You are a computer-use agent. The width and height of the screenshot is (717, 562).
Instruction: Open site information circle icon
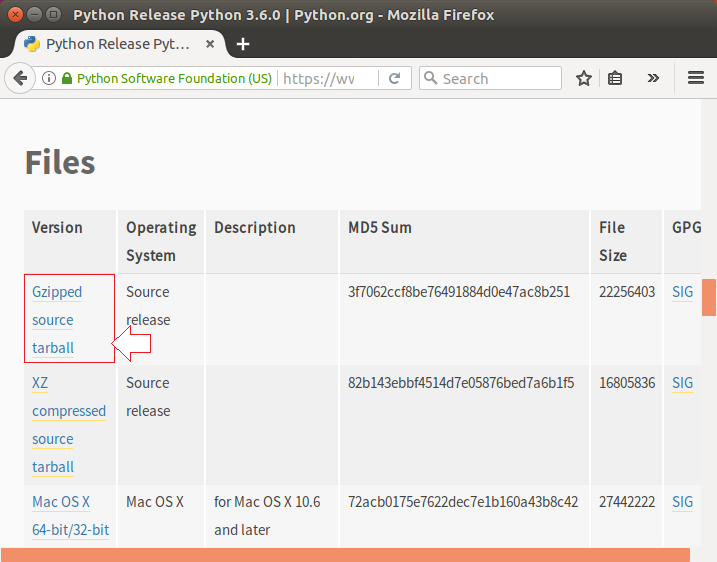(x=48, y=78)
